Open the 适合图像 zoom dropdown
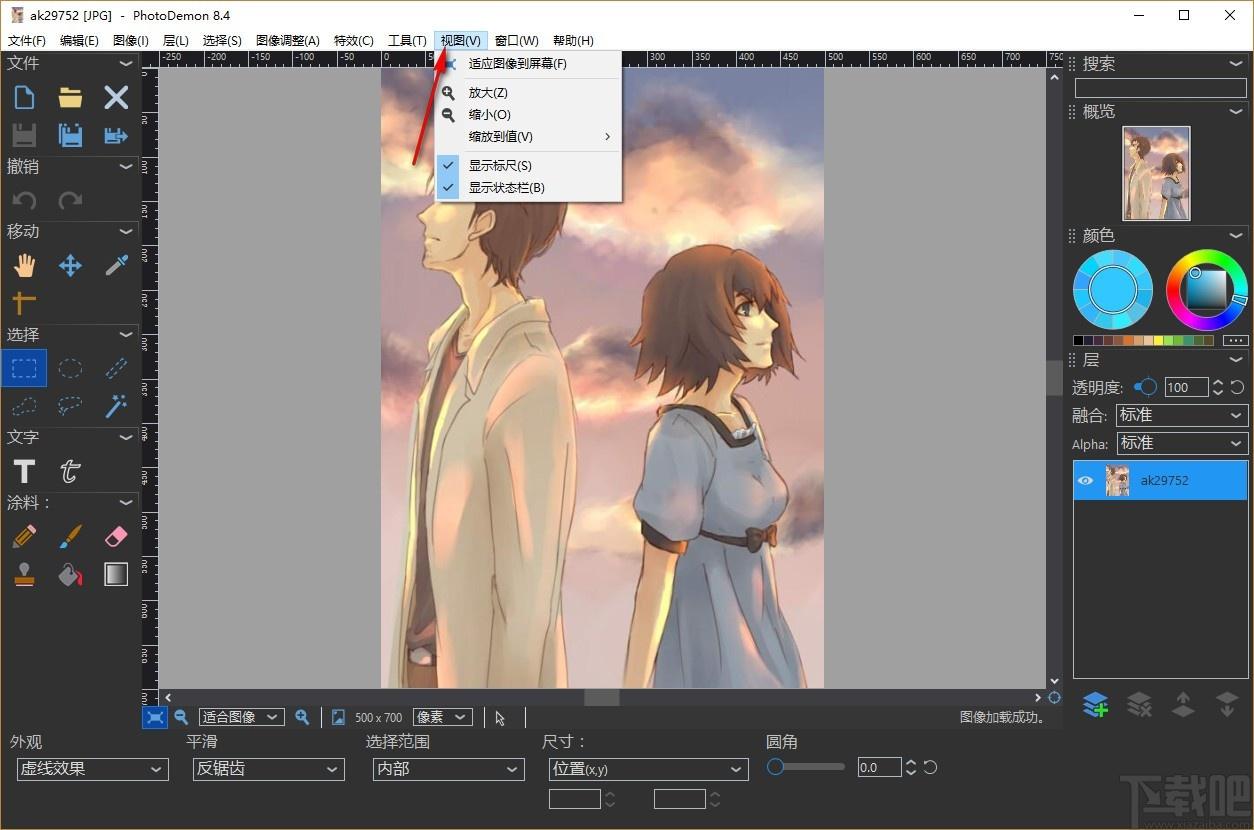 click(x=241, y=717)
